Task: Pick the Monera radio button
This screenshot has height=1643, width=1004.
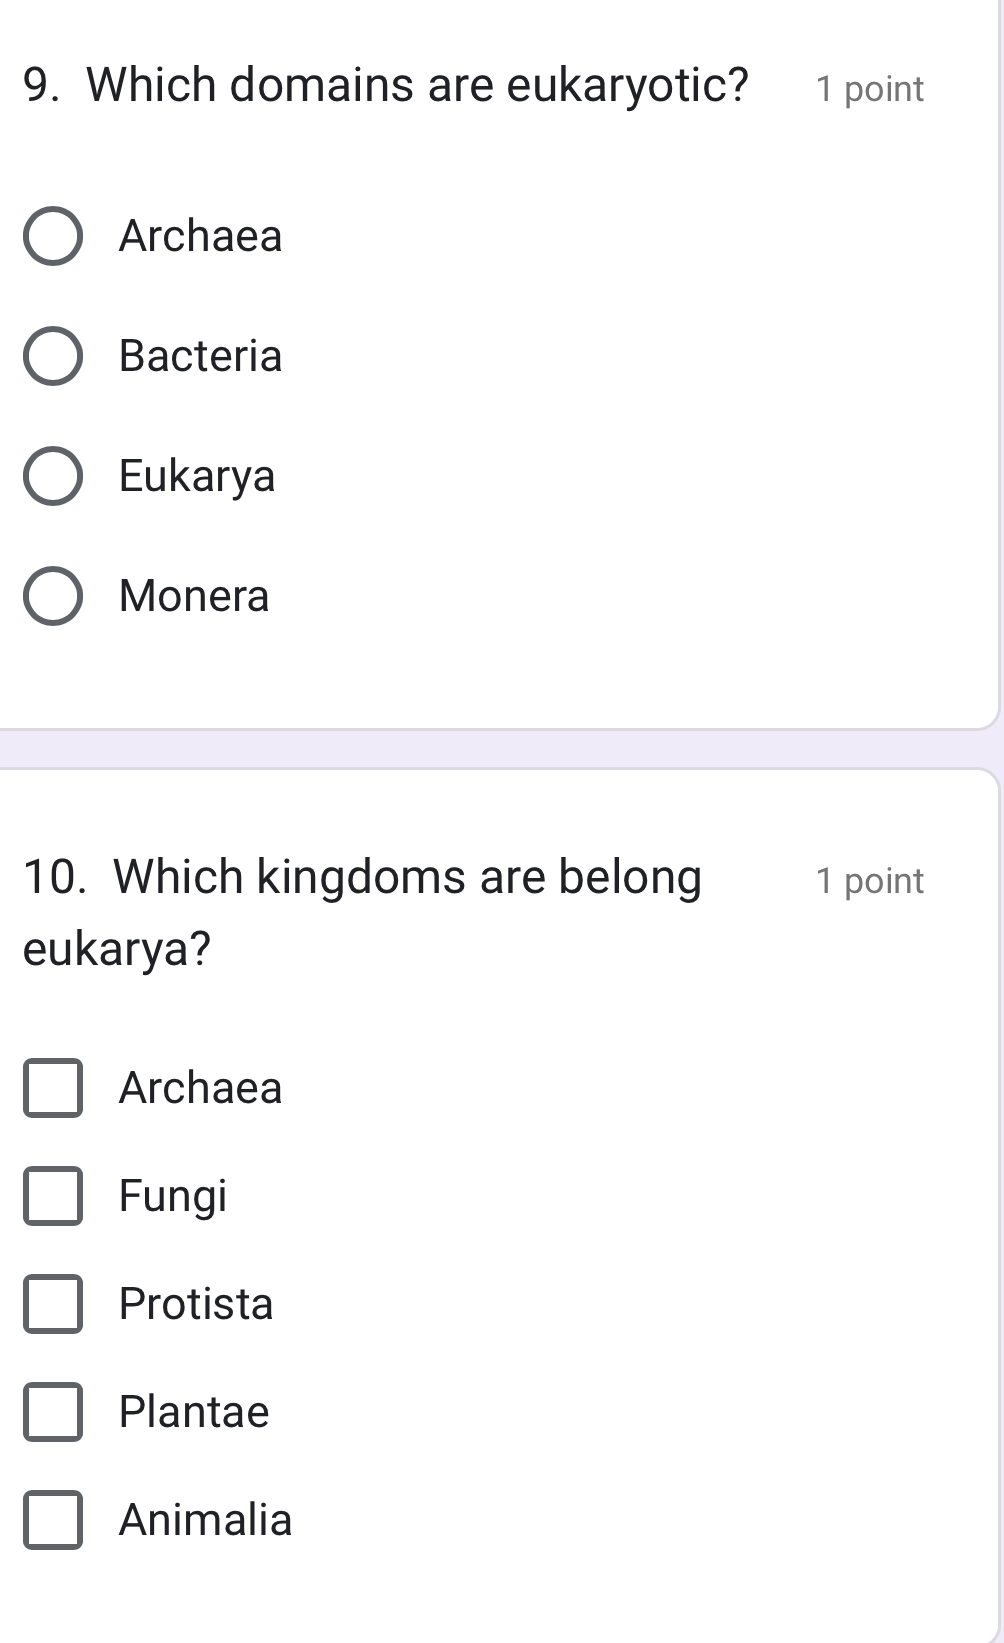Action: [x=53, y=596]
